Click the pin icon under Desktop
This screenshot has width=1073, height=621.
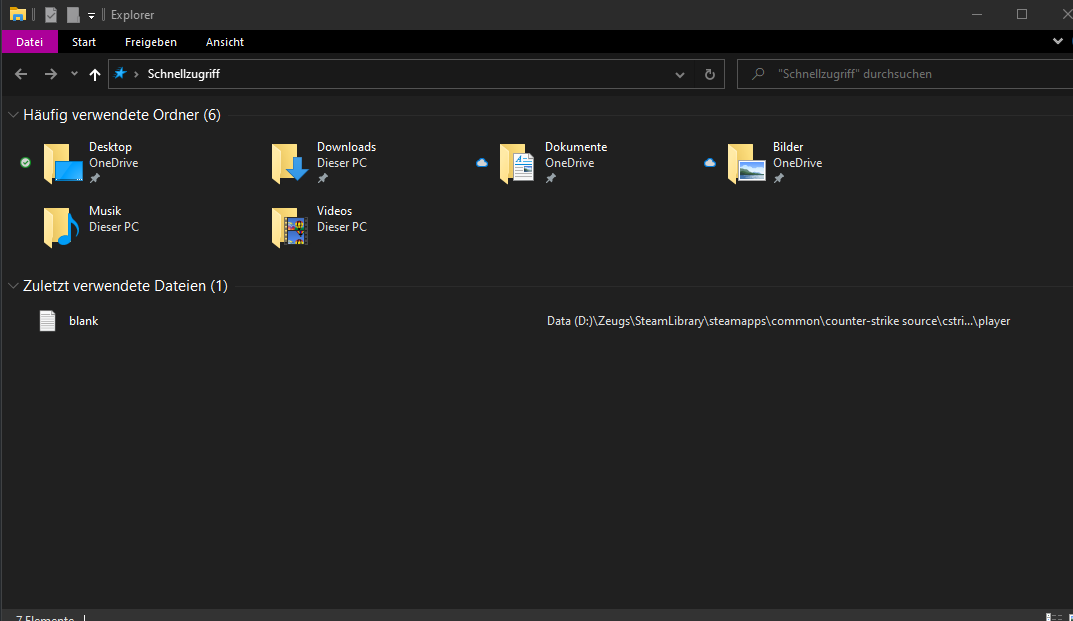pos(95,178)
